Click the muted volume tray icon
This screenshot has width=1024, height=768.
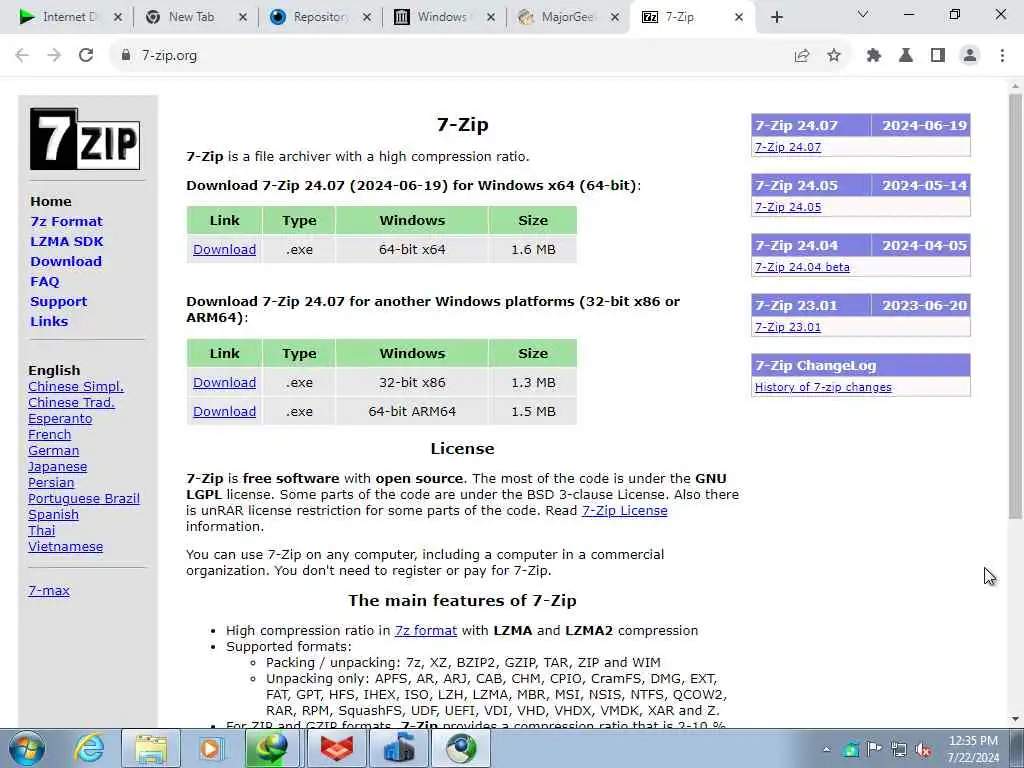(x=923, y=749)
